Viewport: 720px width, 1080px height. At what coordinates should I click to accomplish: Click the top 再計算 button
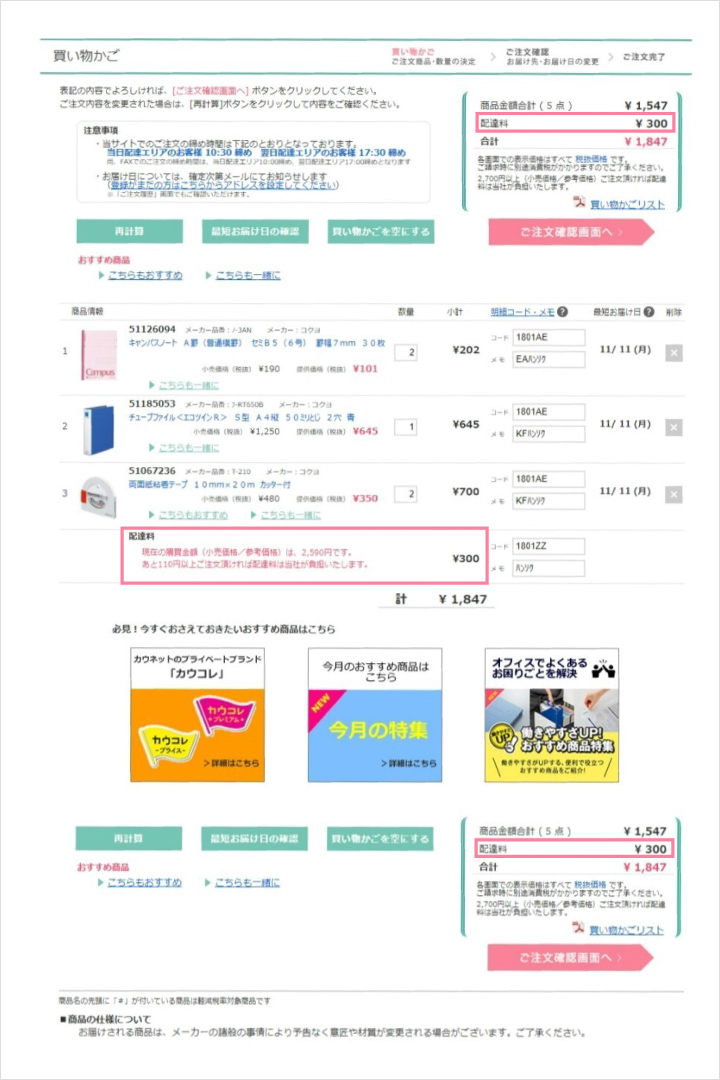tap(130, 231)
